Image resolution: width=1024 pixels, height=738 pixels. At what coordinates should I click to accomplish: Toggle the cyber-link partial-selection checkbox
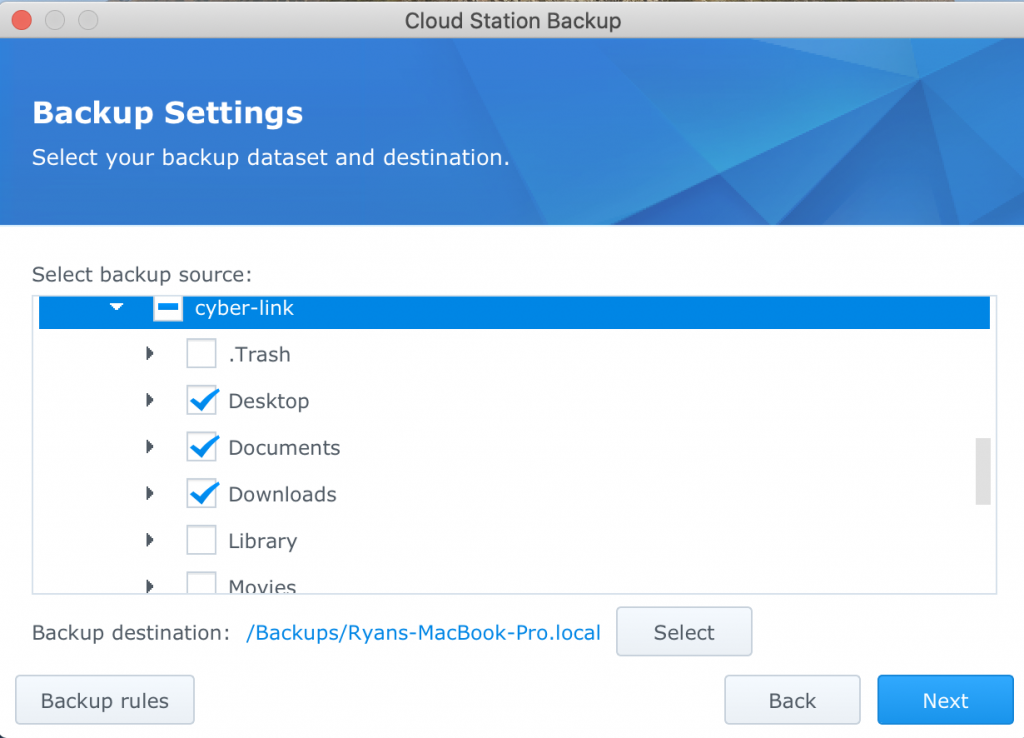point(168,308)
